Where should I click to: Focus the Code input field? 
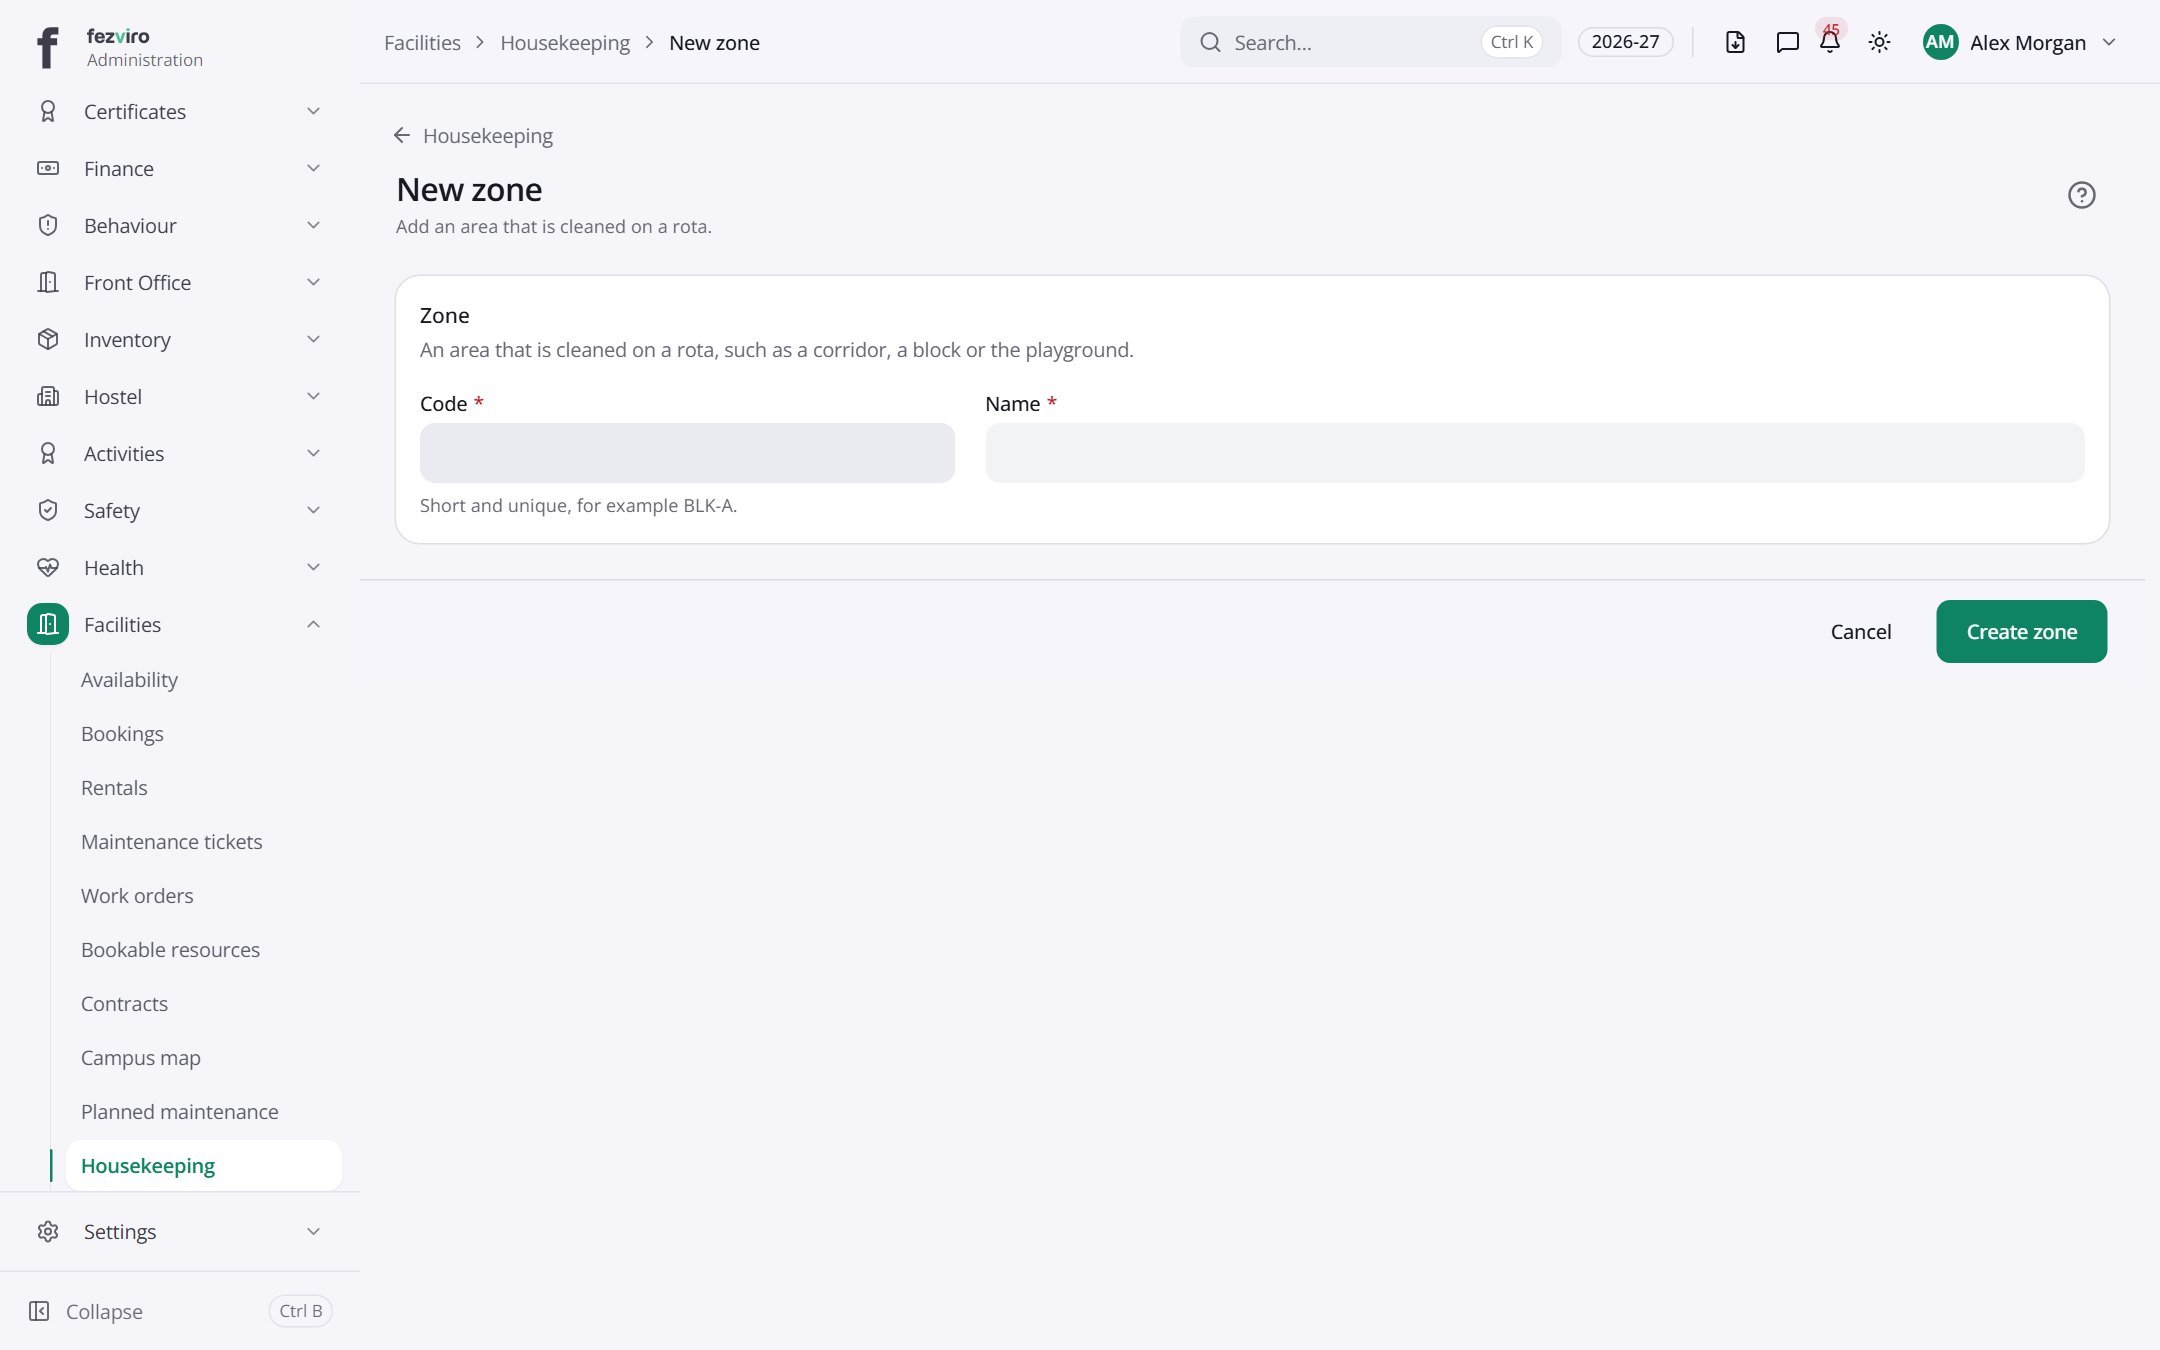(687, 453)
